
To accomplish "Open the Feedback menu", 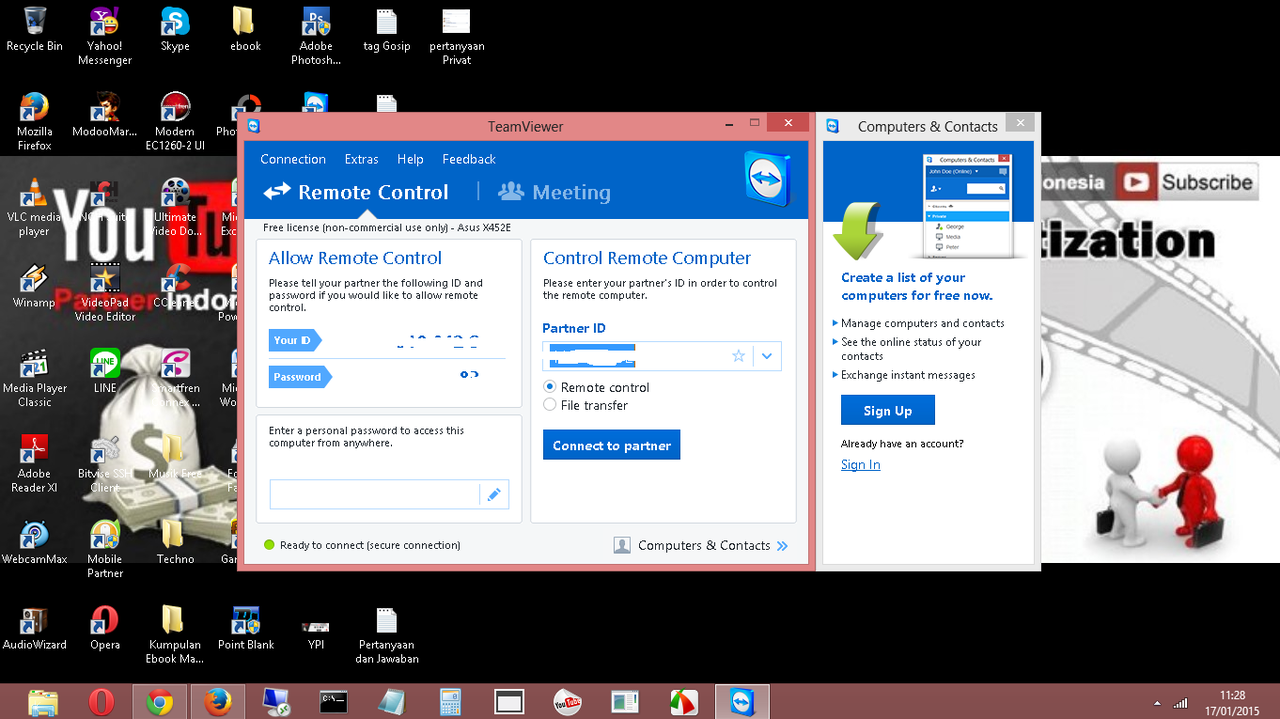I will point(469,159).
